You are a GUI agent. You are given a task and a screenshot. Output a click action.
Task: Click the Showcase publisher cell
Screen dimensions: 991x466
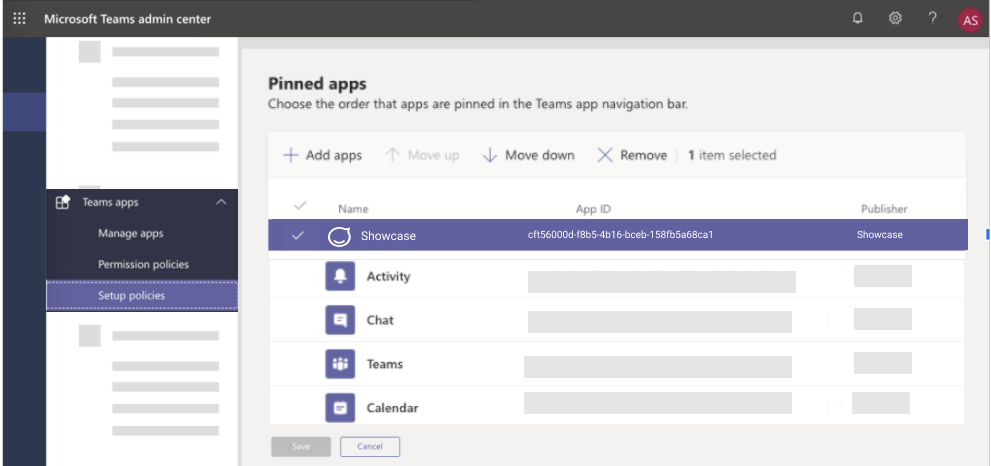click(x=880, y=235)
